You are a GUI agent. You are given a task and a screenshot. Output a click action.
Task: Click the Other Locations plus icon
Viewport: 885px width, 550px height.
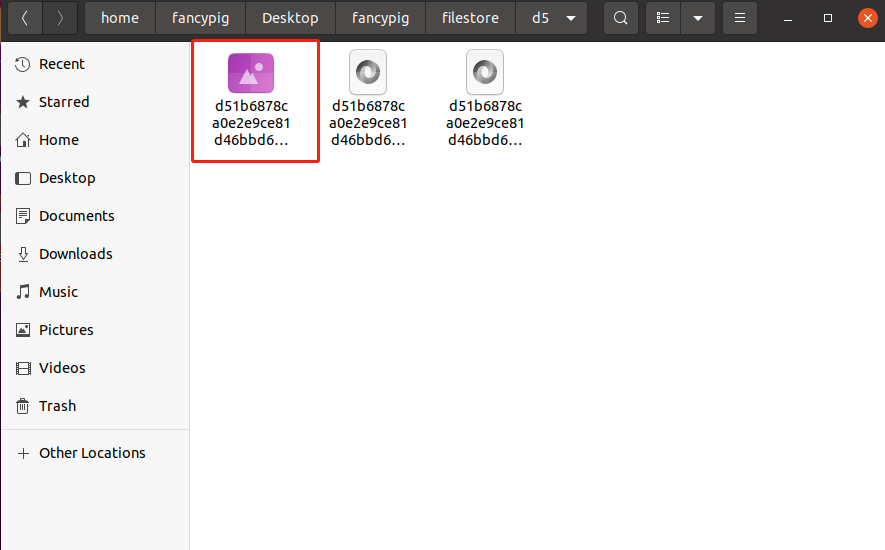(x=23, y=453)
